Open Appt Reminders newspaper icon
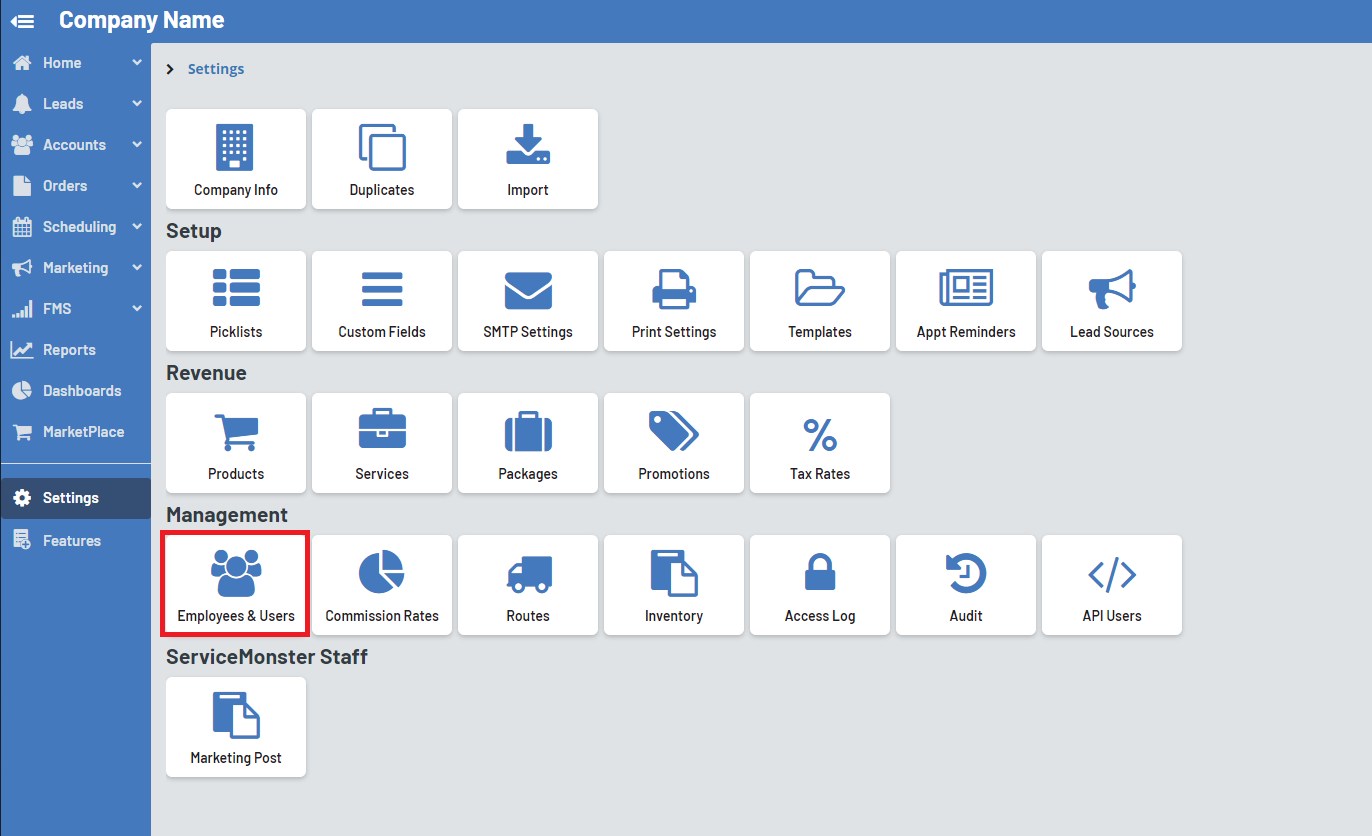1372x836 pixels. pos(965,288)
